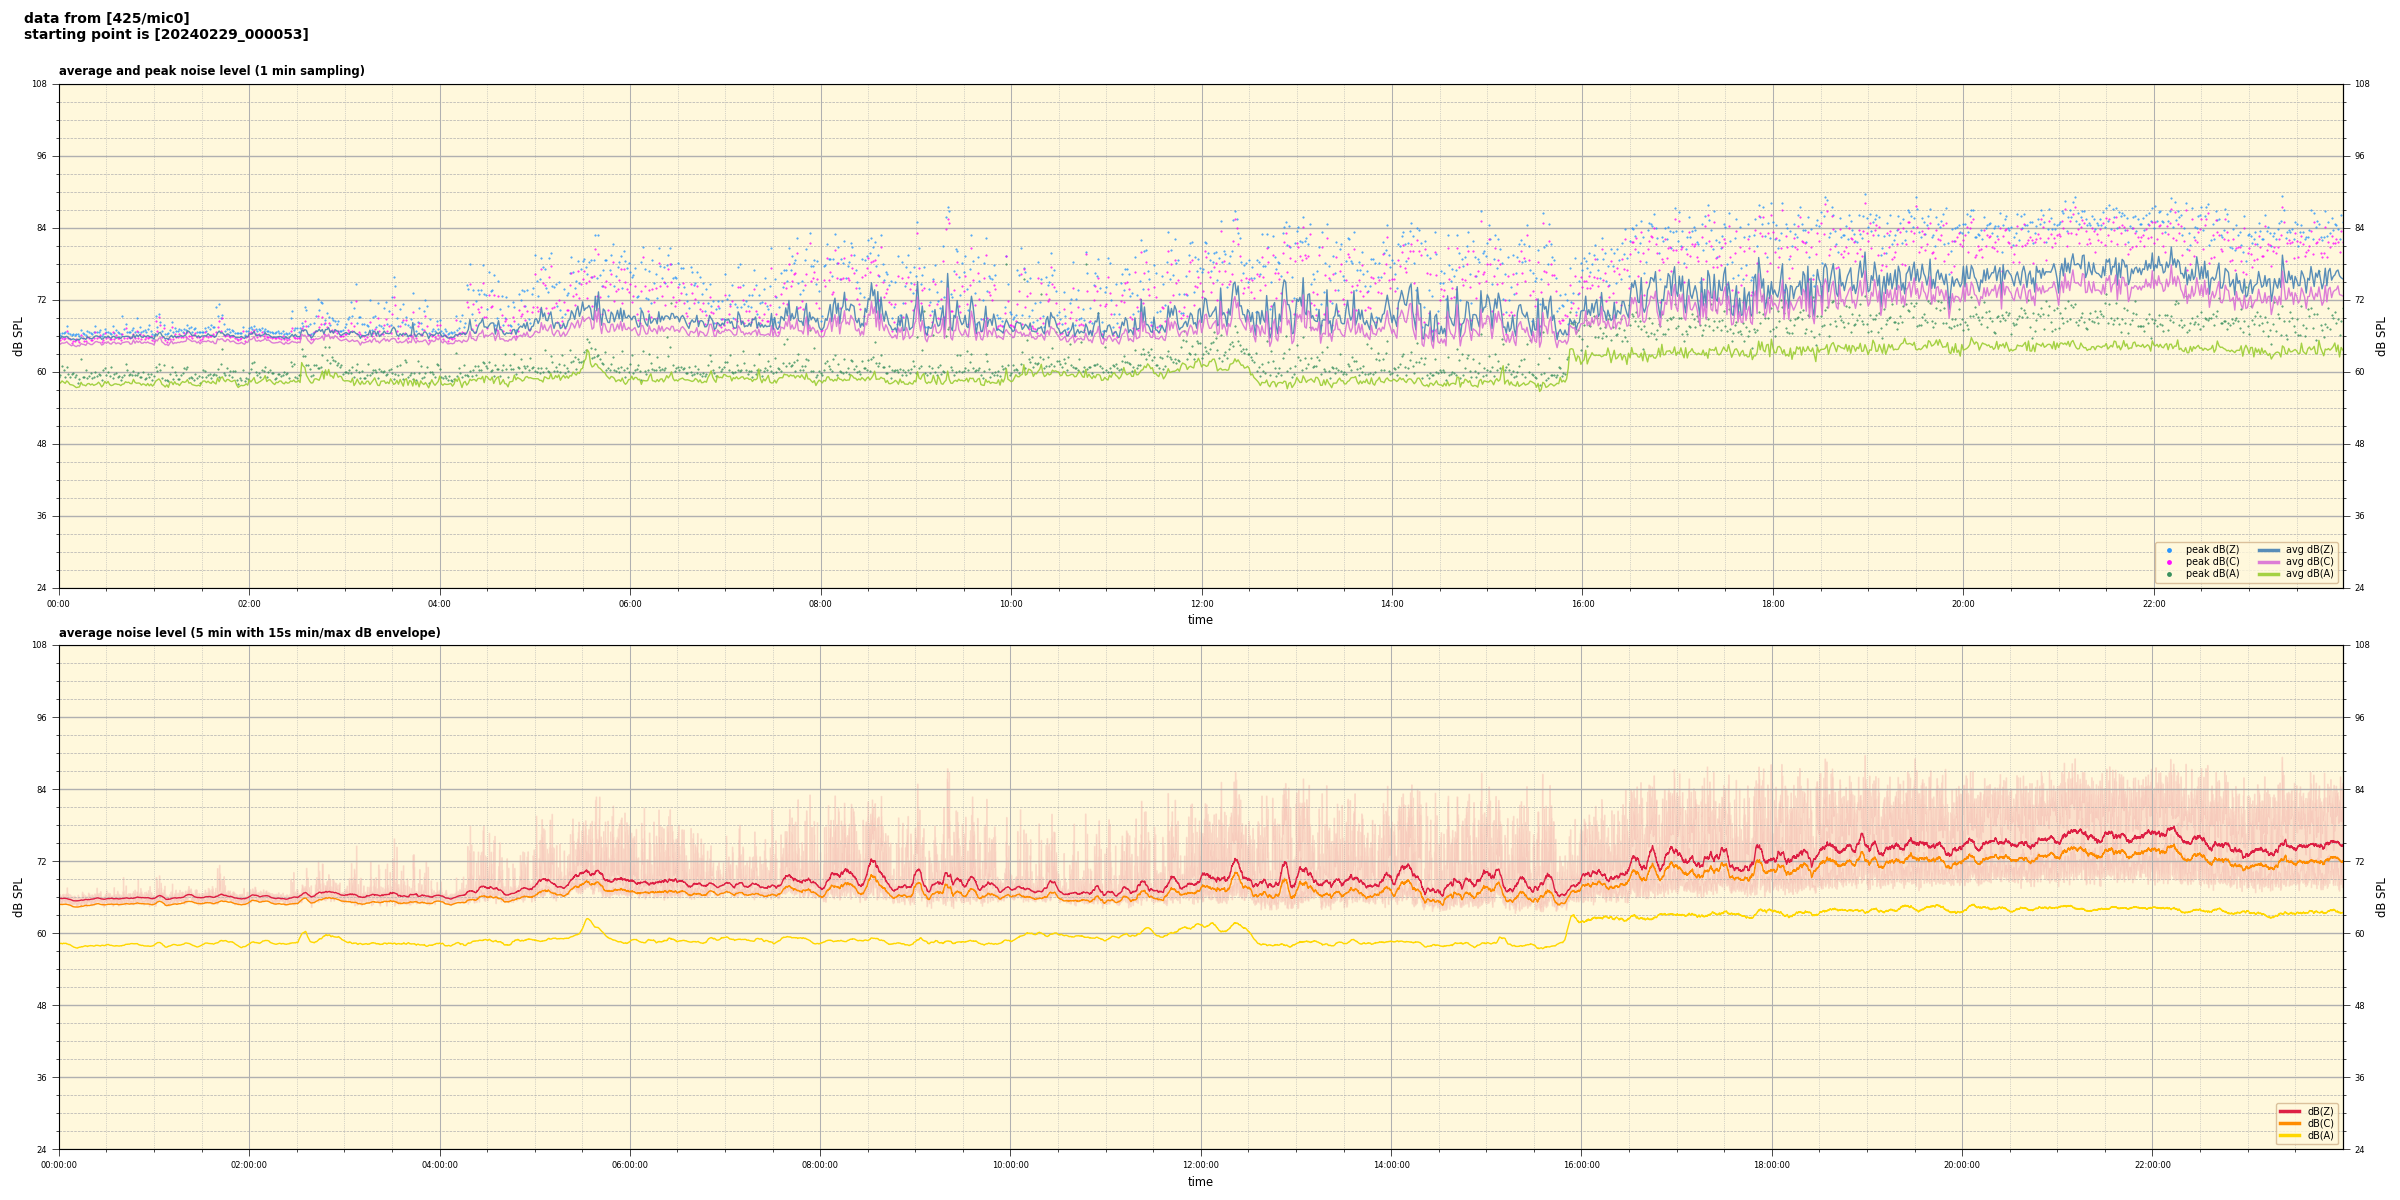Click the 12:00 tick on top chart axis
Image resolution: width=2400 pixels, height=1200 pixels.
tap(1201, 604)
